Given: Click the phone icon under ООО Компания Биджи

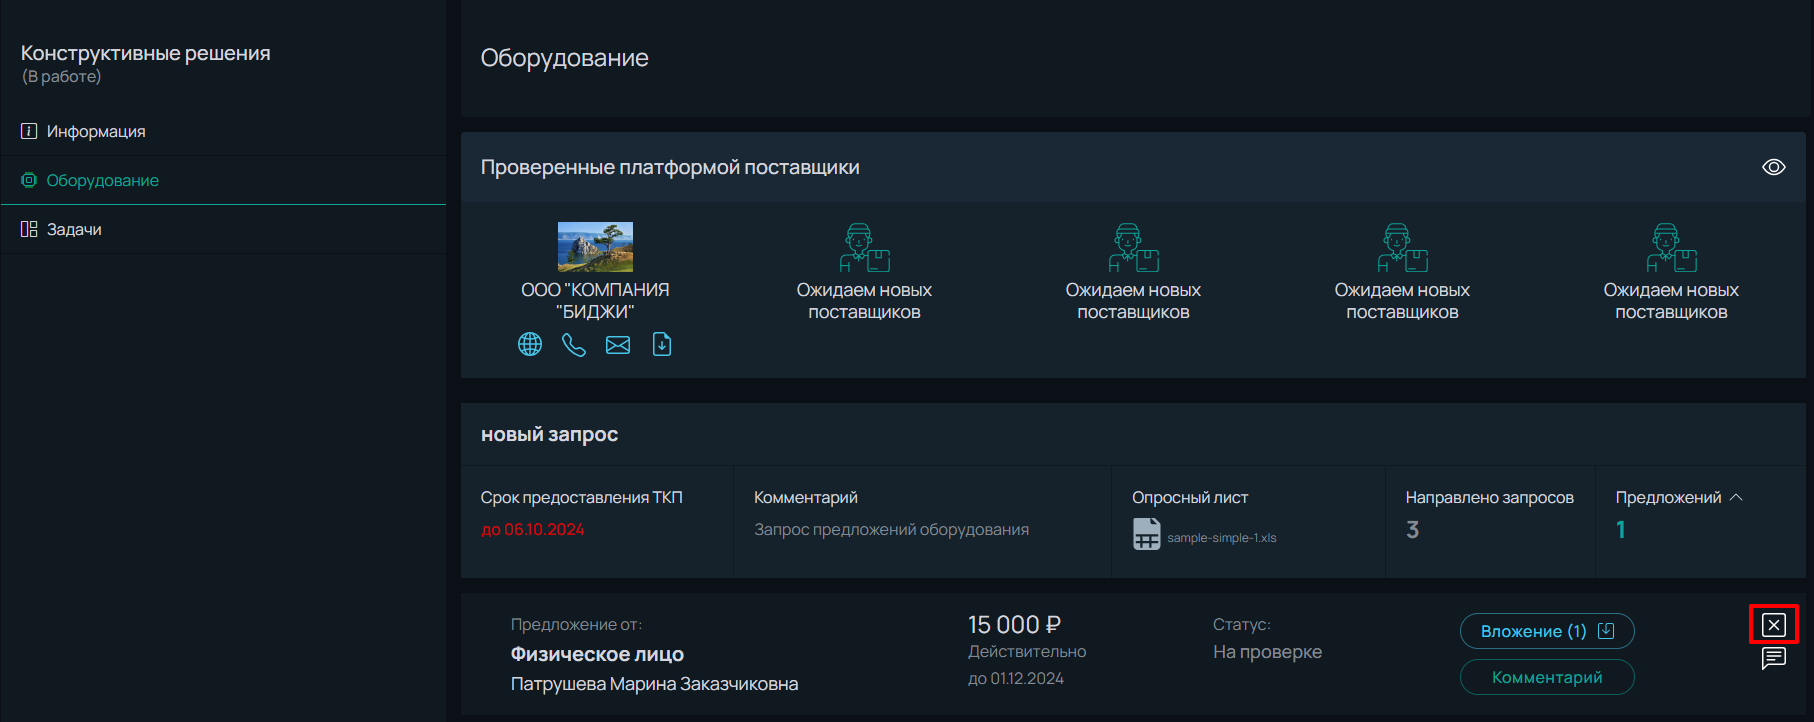Looking at the screenshot, I should point(574,345).
